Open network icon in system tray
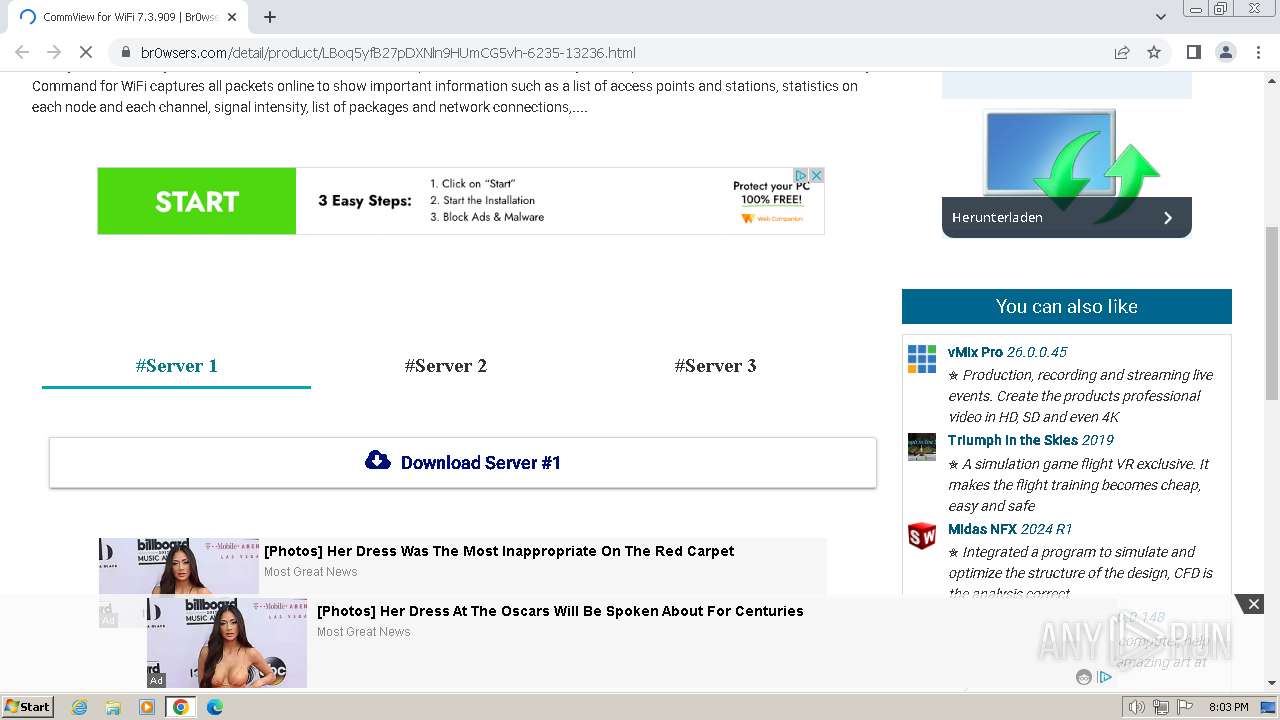This screenshot has height=720, width=1280. (x=1161, y=707)
